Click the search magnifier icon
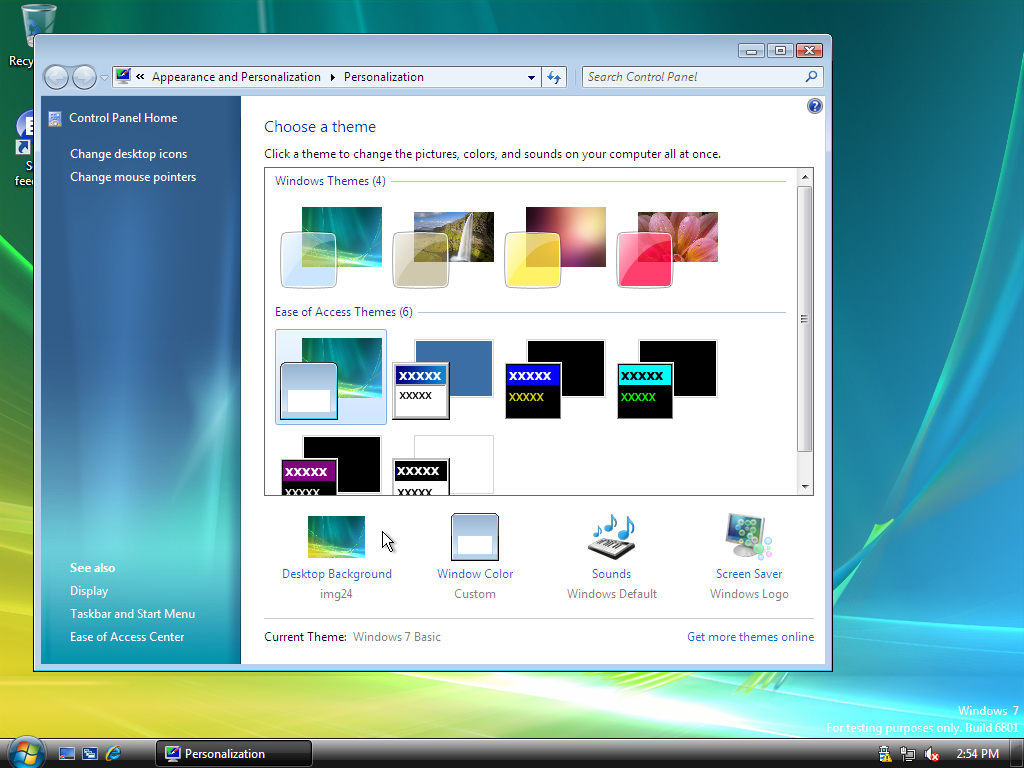 (x=811, y=76)
